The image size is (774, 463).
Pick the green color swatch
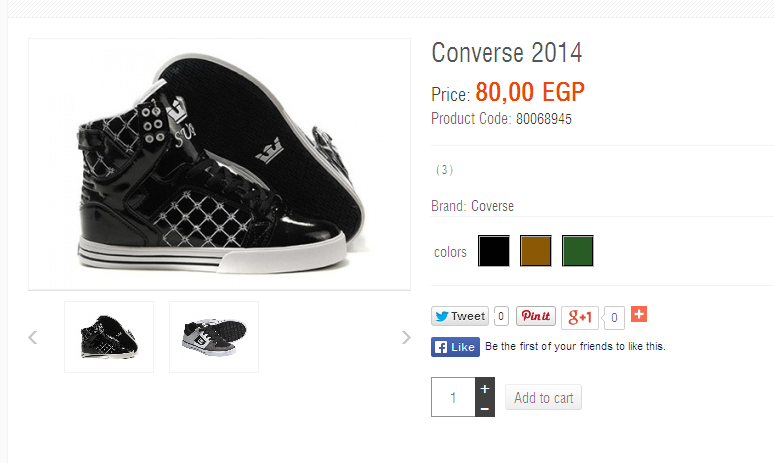click(578, 251)
